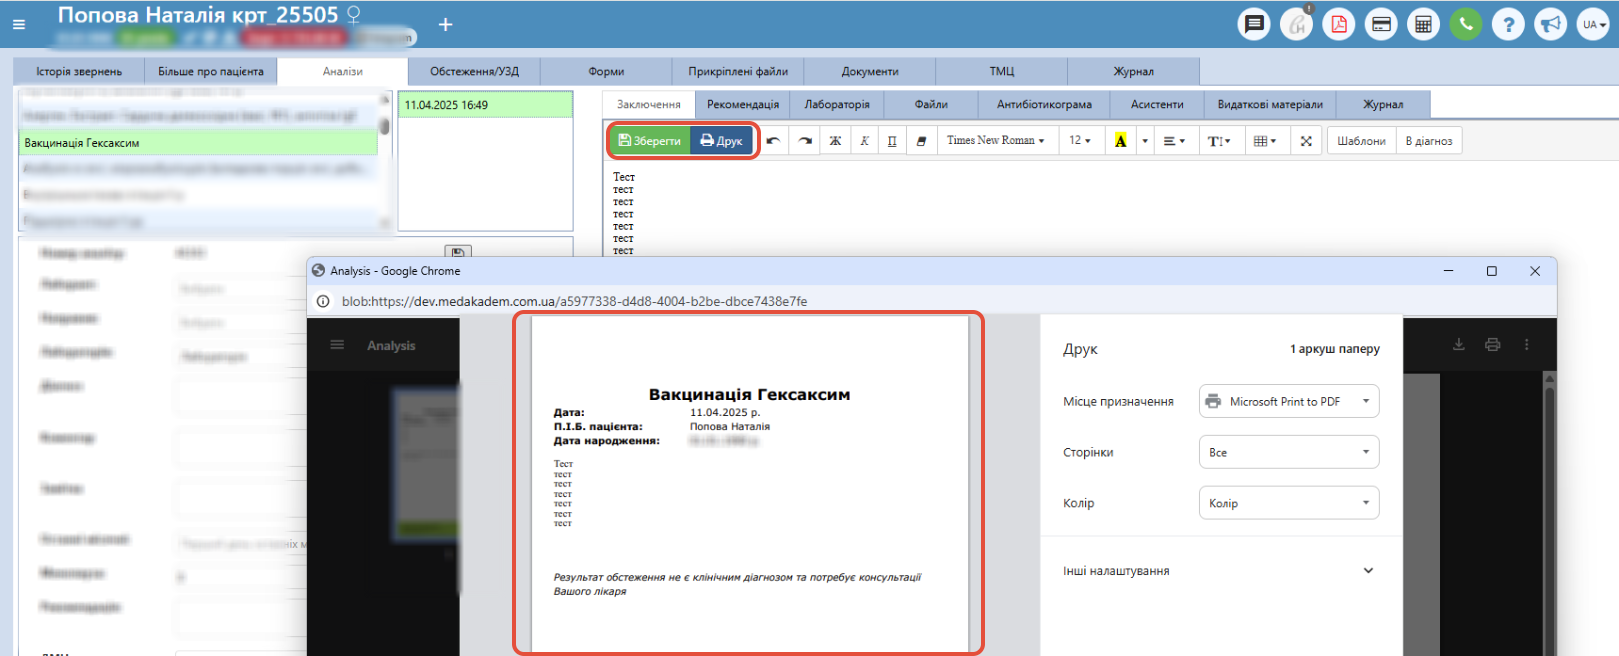Apply yellow highlight color A
Screen dimensions: 1619x656
pyautogui.click(x=1121, y=141)
